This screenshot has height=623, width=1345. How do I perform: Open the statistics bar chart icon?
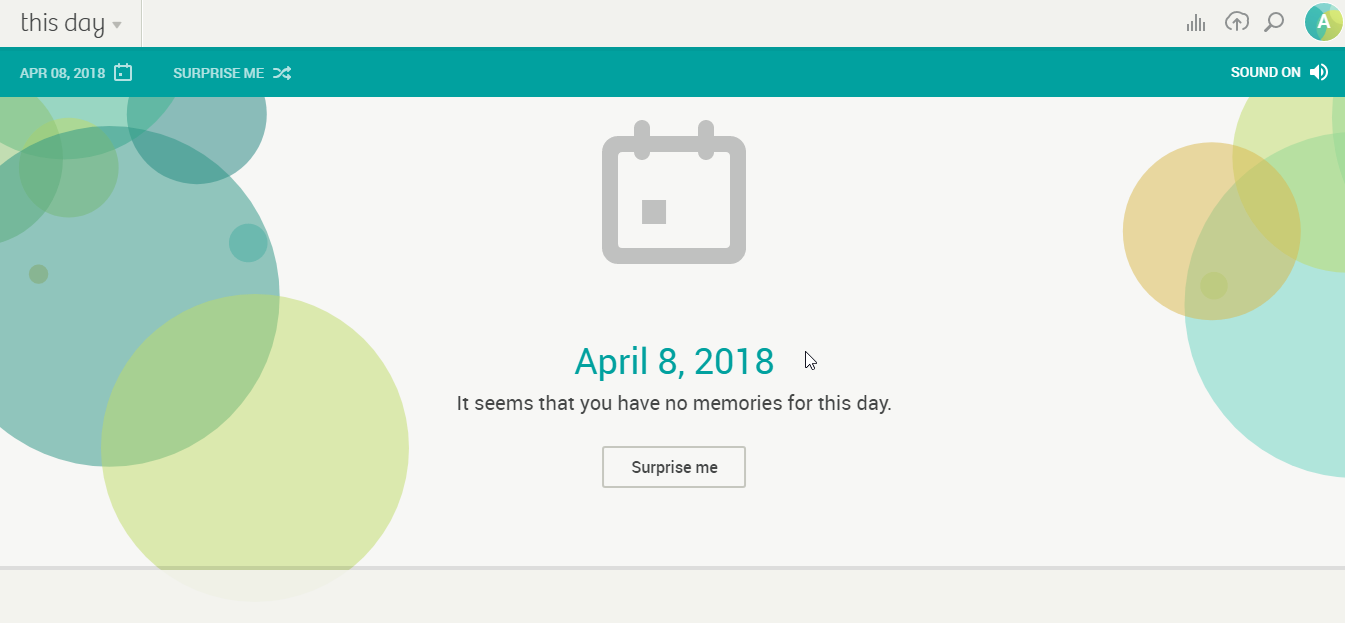(x=1195, y=23)
